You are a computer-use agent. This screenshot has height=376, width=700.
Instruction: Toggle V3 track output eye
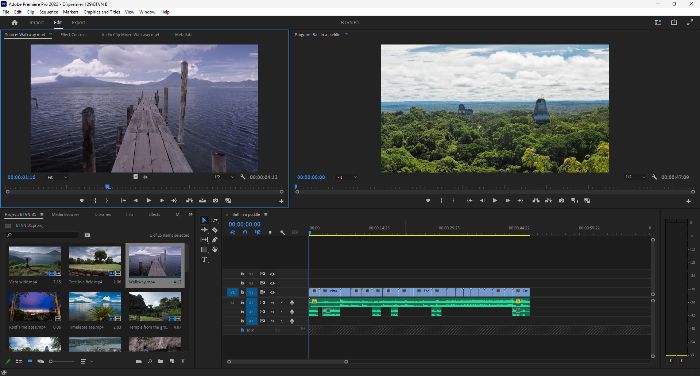pyautogui.click(x=272, y=274)
